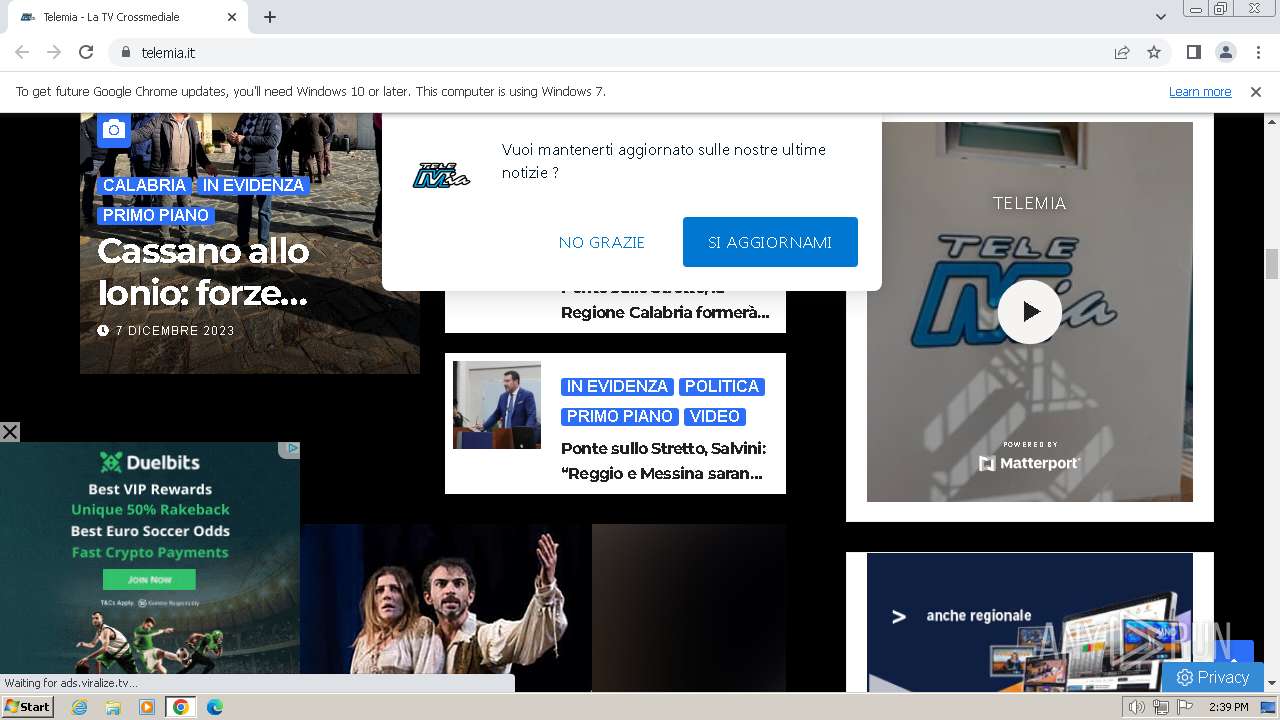Reload the telemia.it page

pos(86,52)
